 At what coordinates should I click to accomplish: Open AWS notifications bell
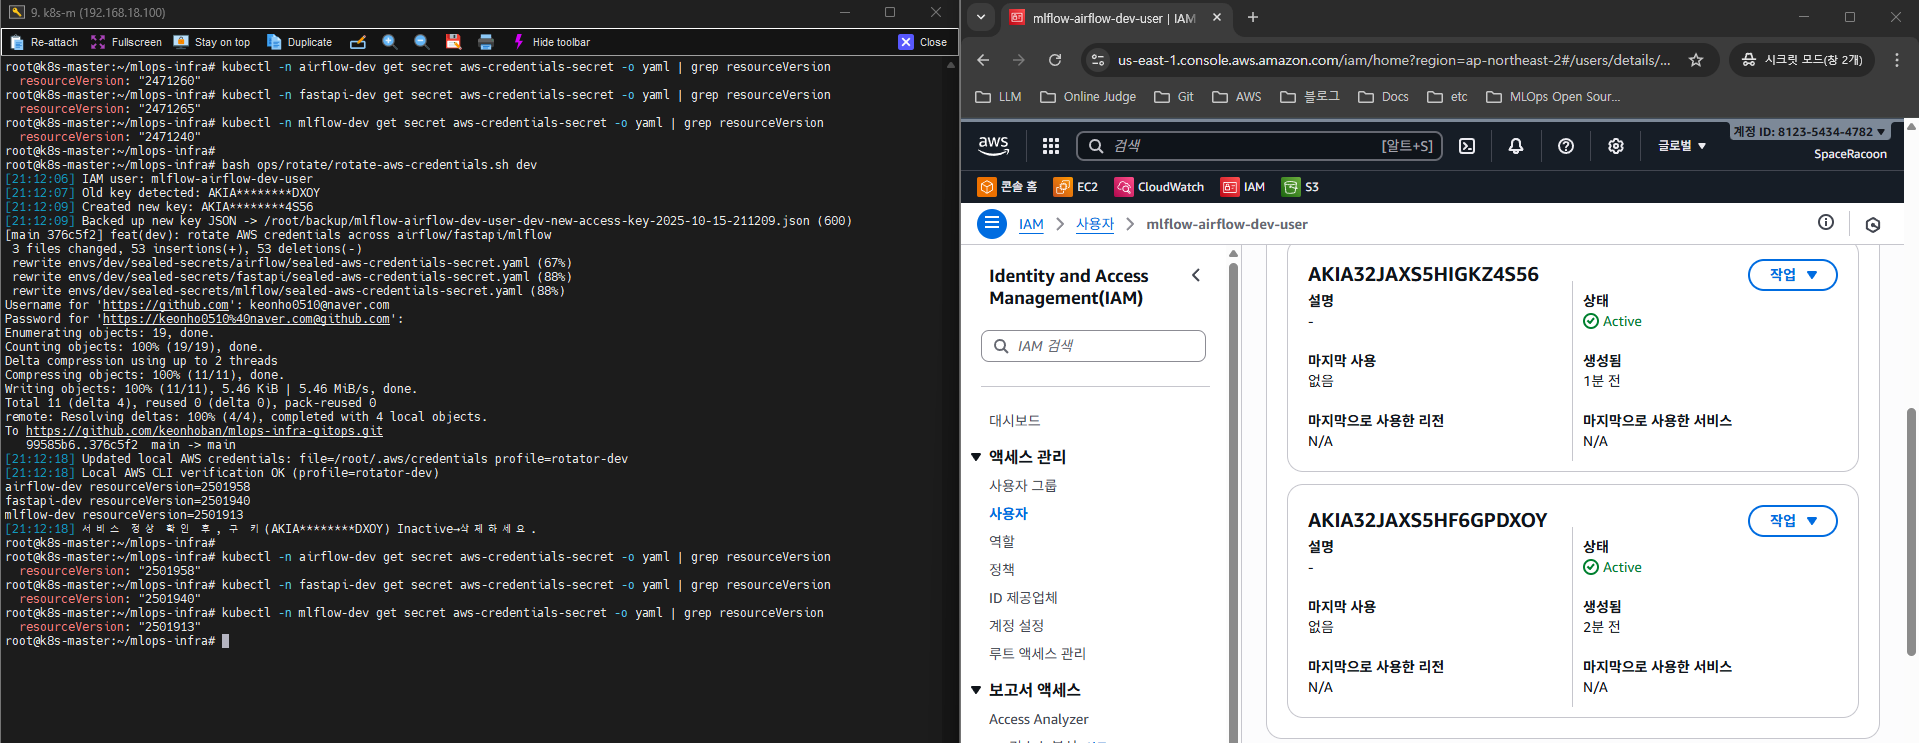click(1516, 146)
